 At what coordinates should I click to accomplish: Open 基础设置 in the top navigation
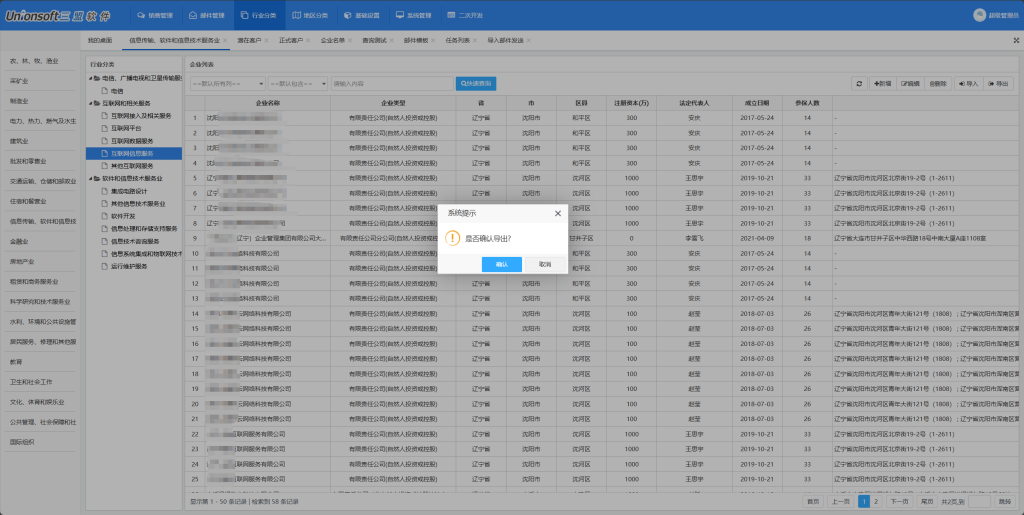tap(362, 15)
